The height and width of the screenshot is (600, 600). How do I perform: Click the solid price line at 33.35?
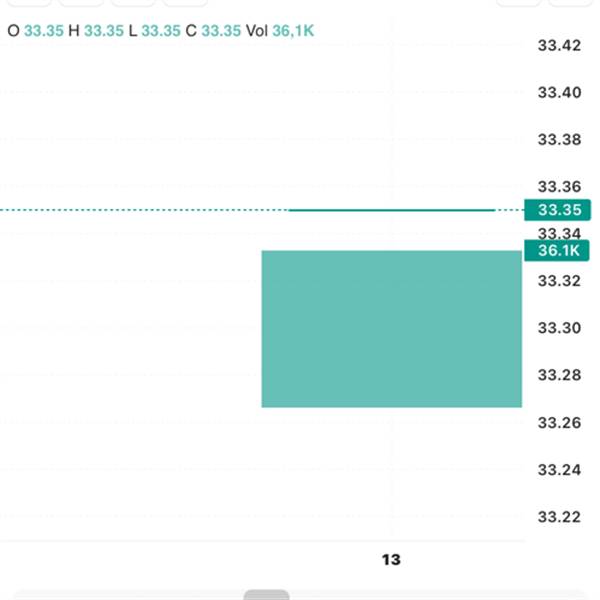[x=391, y=210]
